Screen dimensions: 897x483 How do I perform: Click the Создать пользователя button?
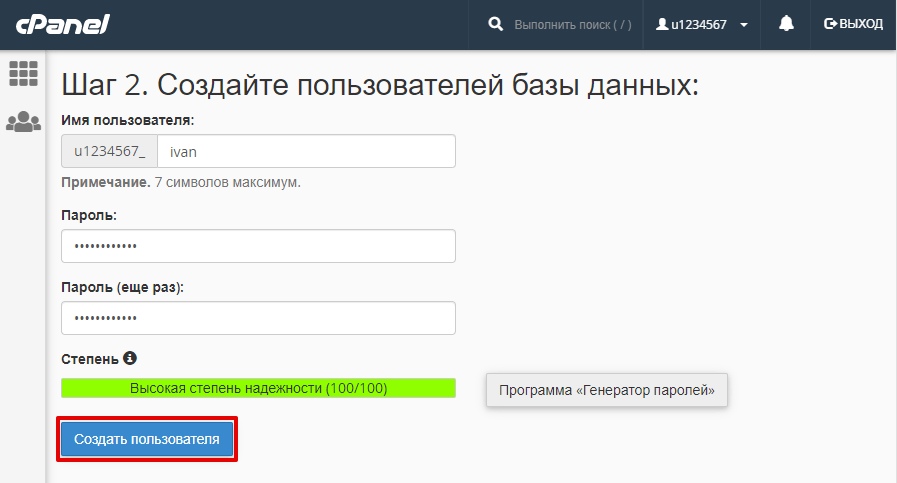point(147,439)
